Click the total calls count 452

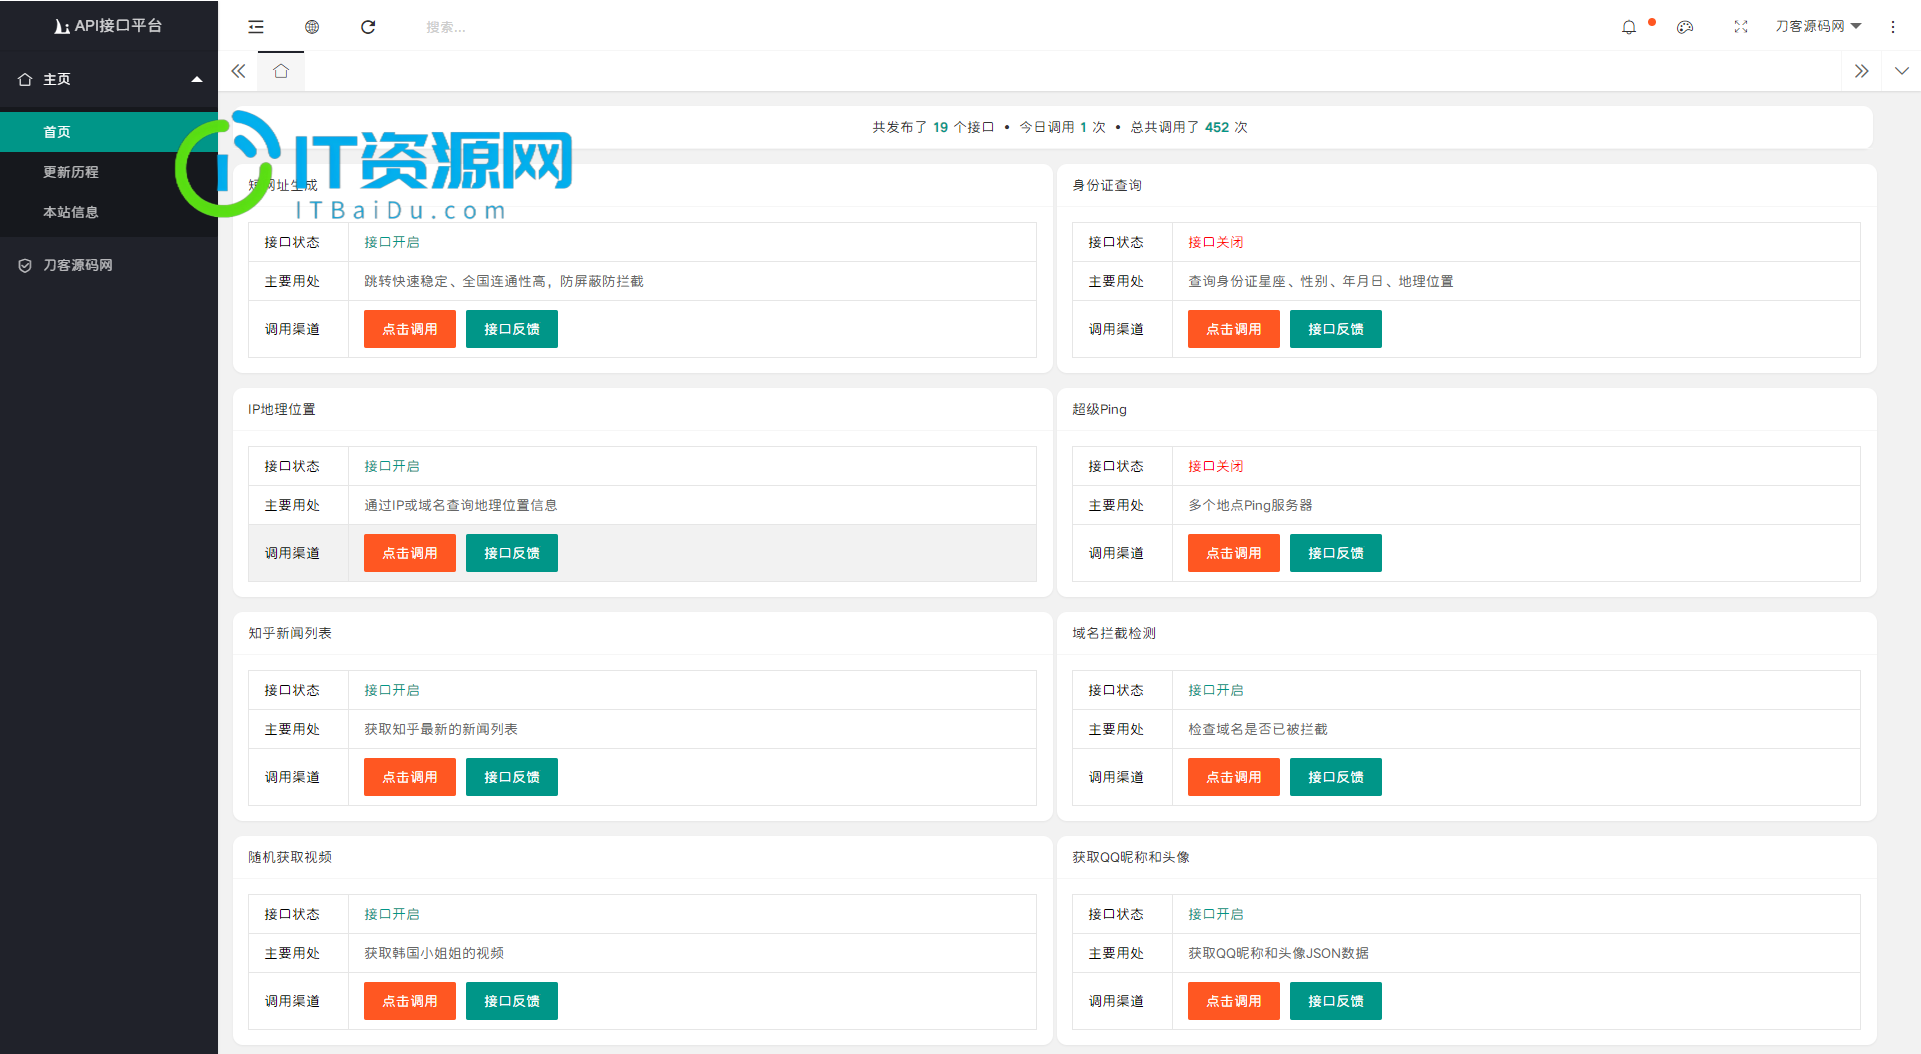[1217, 127]
